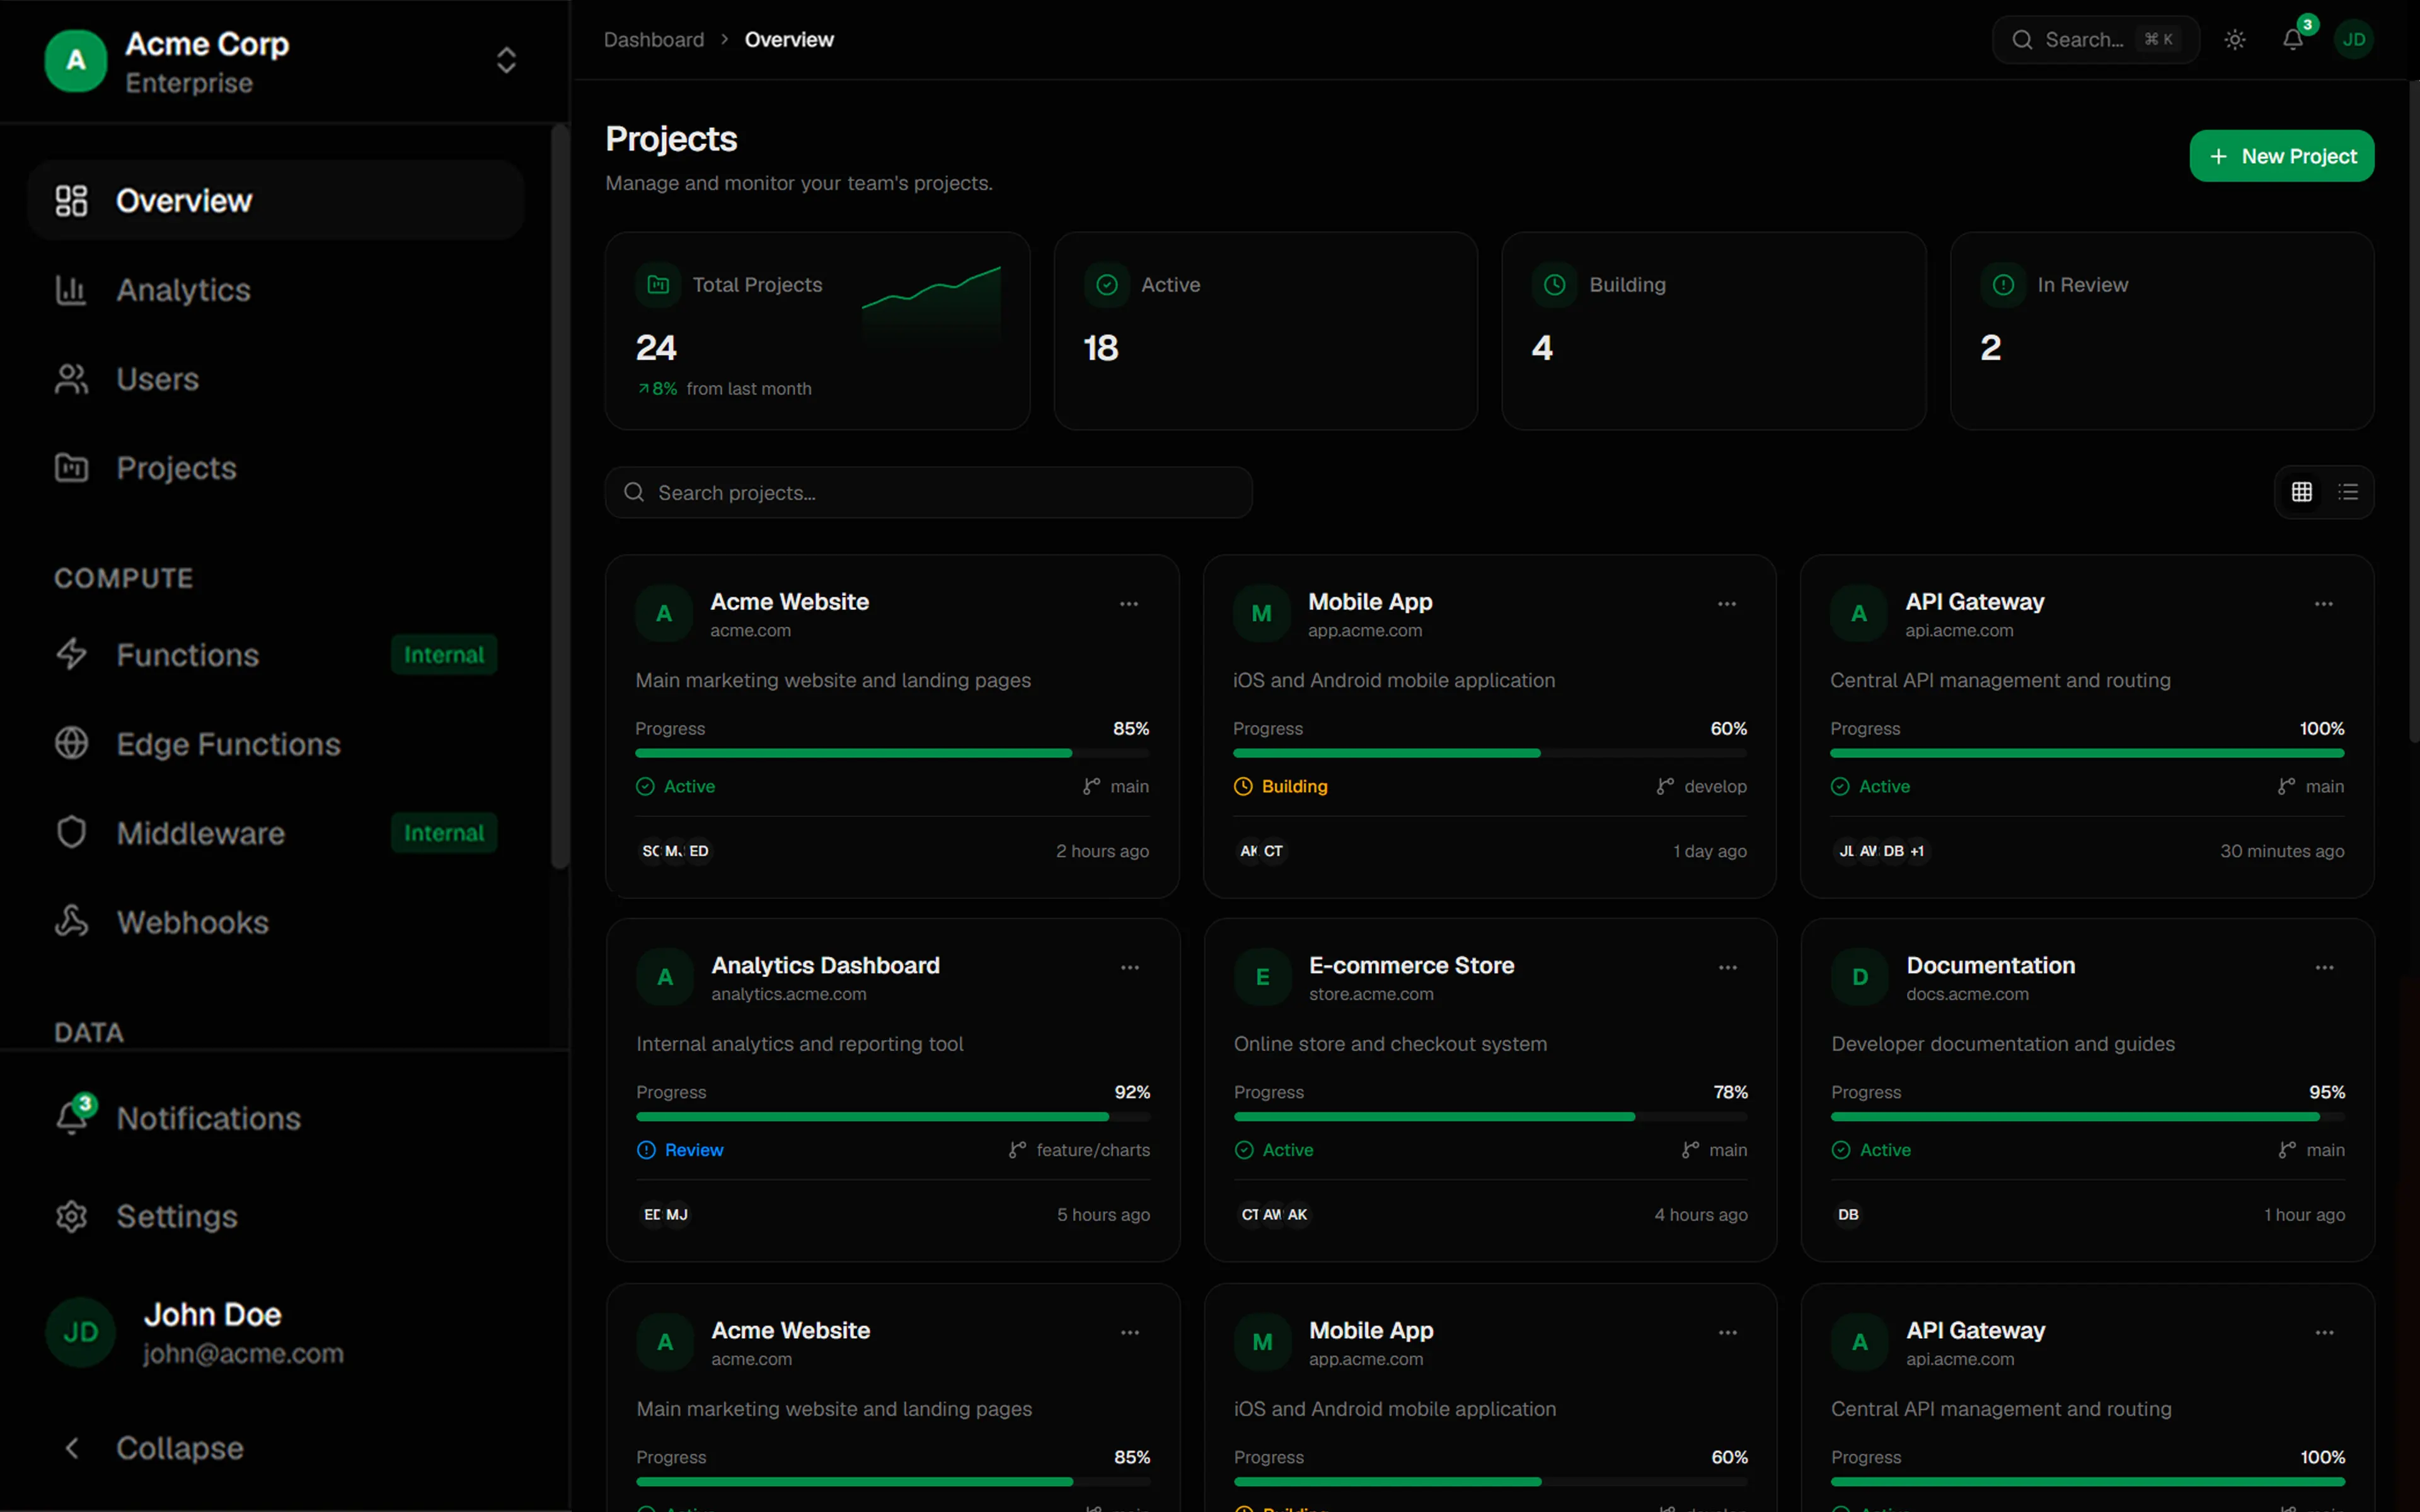Go to Users in the sidebar
The height and width of the screenshot is (1512, 2420).
click(x=276, y=379)
